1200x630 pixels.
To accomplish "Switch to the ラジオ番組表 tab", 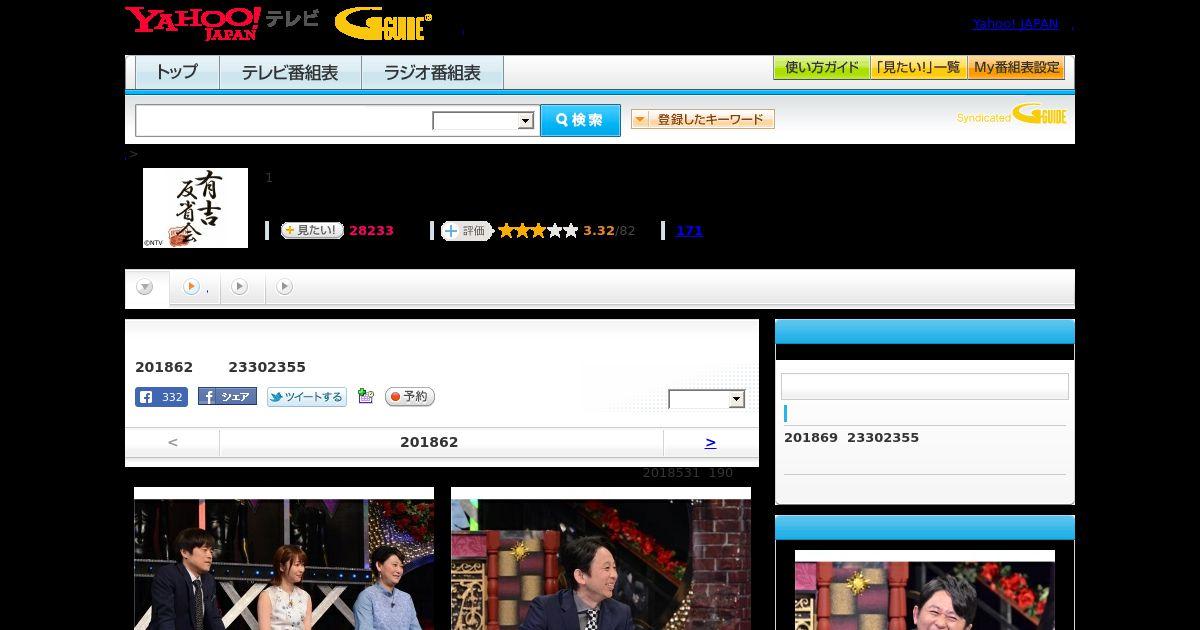I will 432,73.
